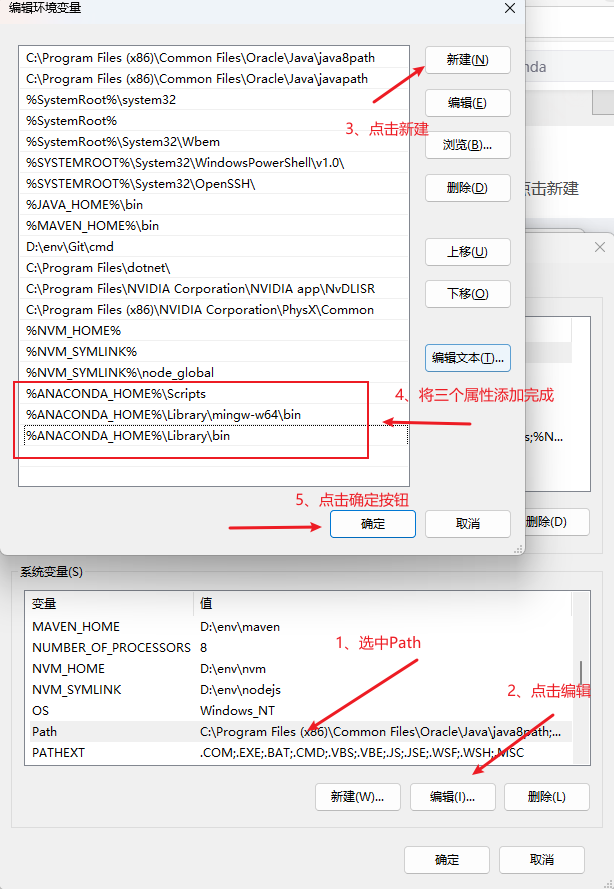
Task: Click 编辑(I)... under system variables
Action: coord(452,797)
